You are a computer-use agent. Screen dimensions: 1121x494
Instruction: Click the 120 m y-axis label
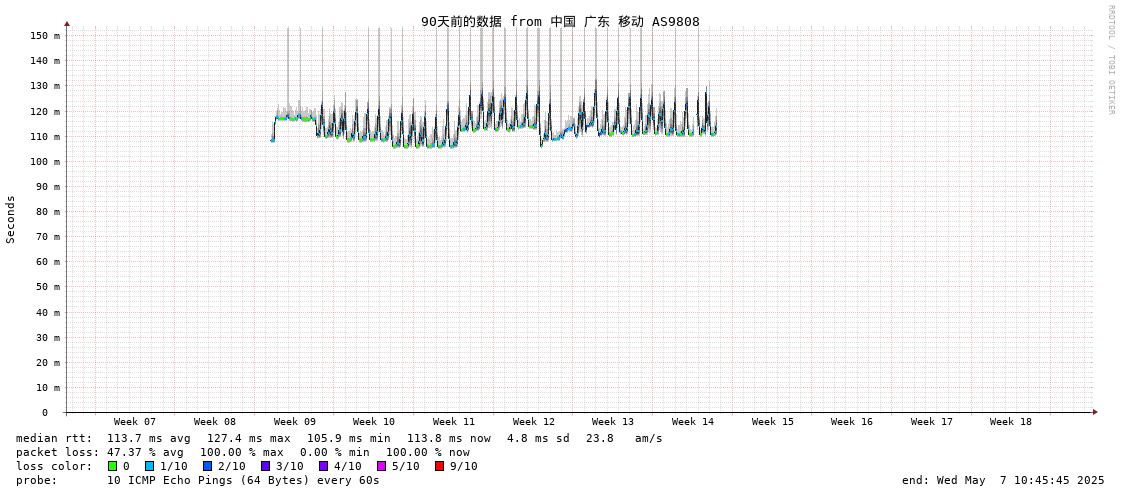click(x=46, y=112)
